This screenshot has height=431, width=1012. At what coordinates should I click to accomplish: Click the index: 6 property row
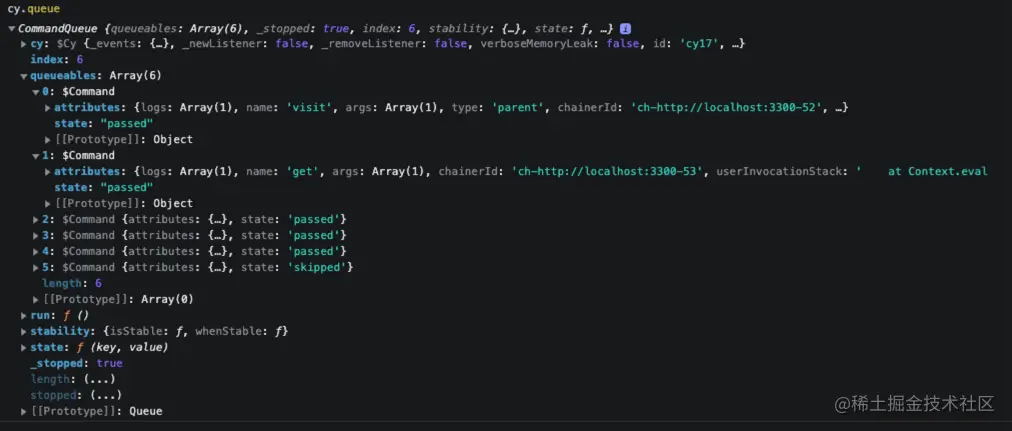click(x=57, y=59)
